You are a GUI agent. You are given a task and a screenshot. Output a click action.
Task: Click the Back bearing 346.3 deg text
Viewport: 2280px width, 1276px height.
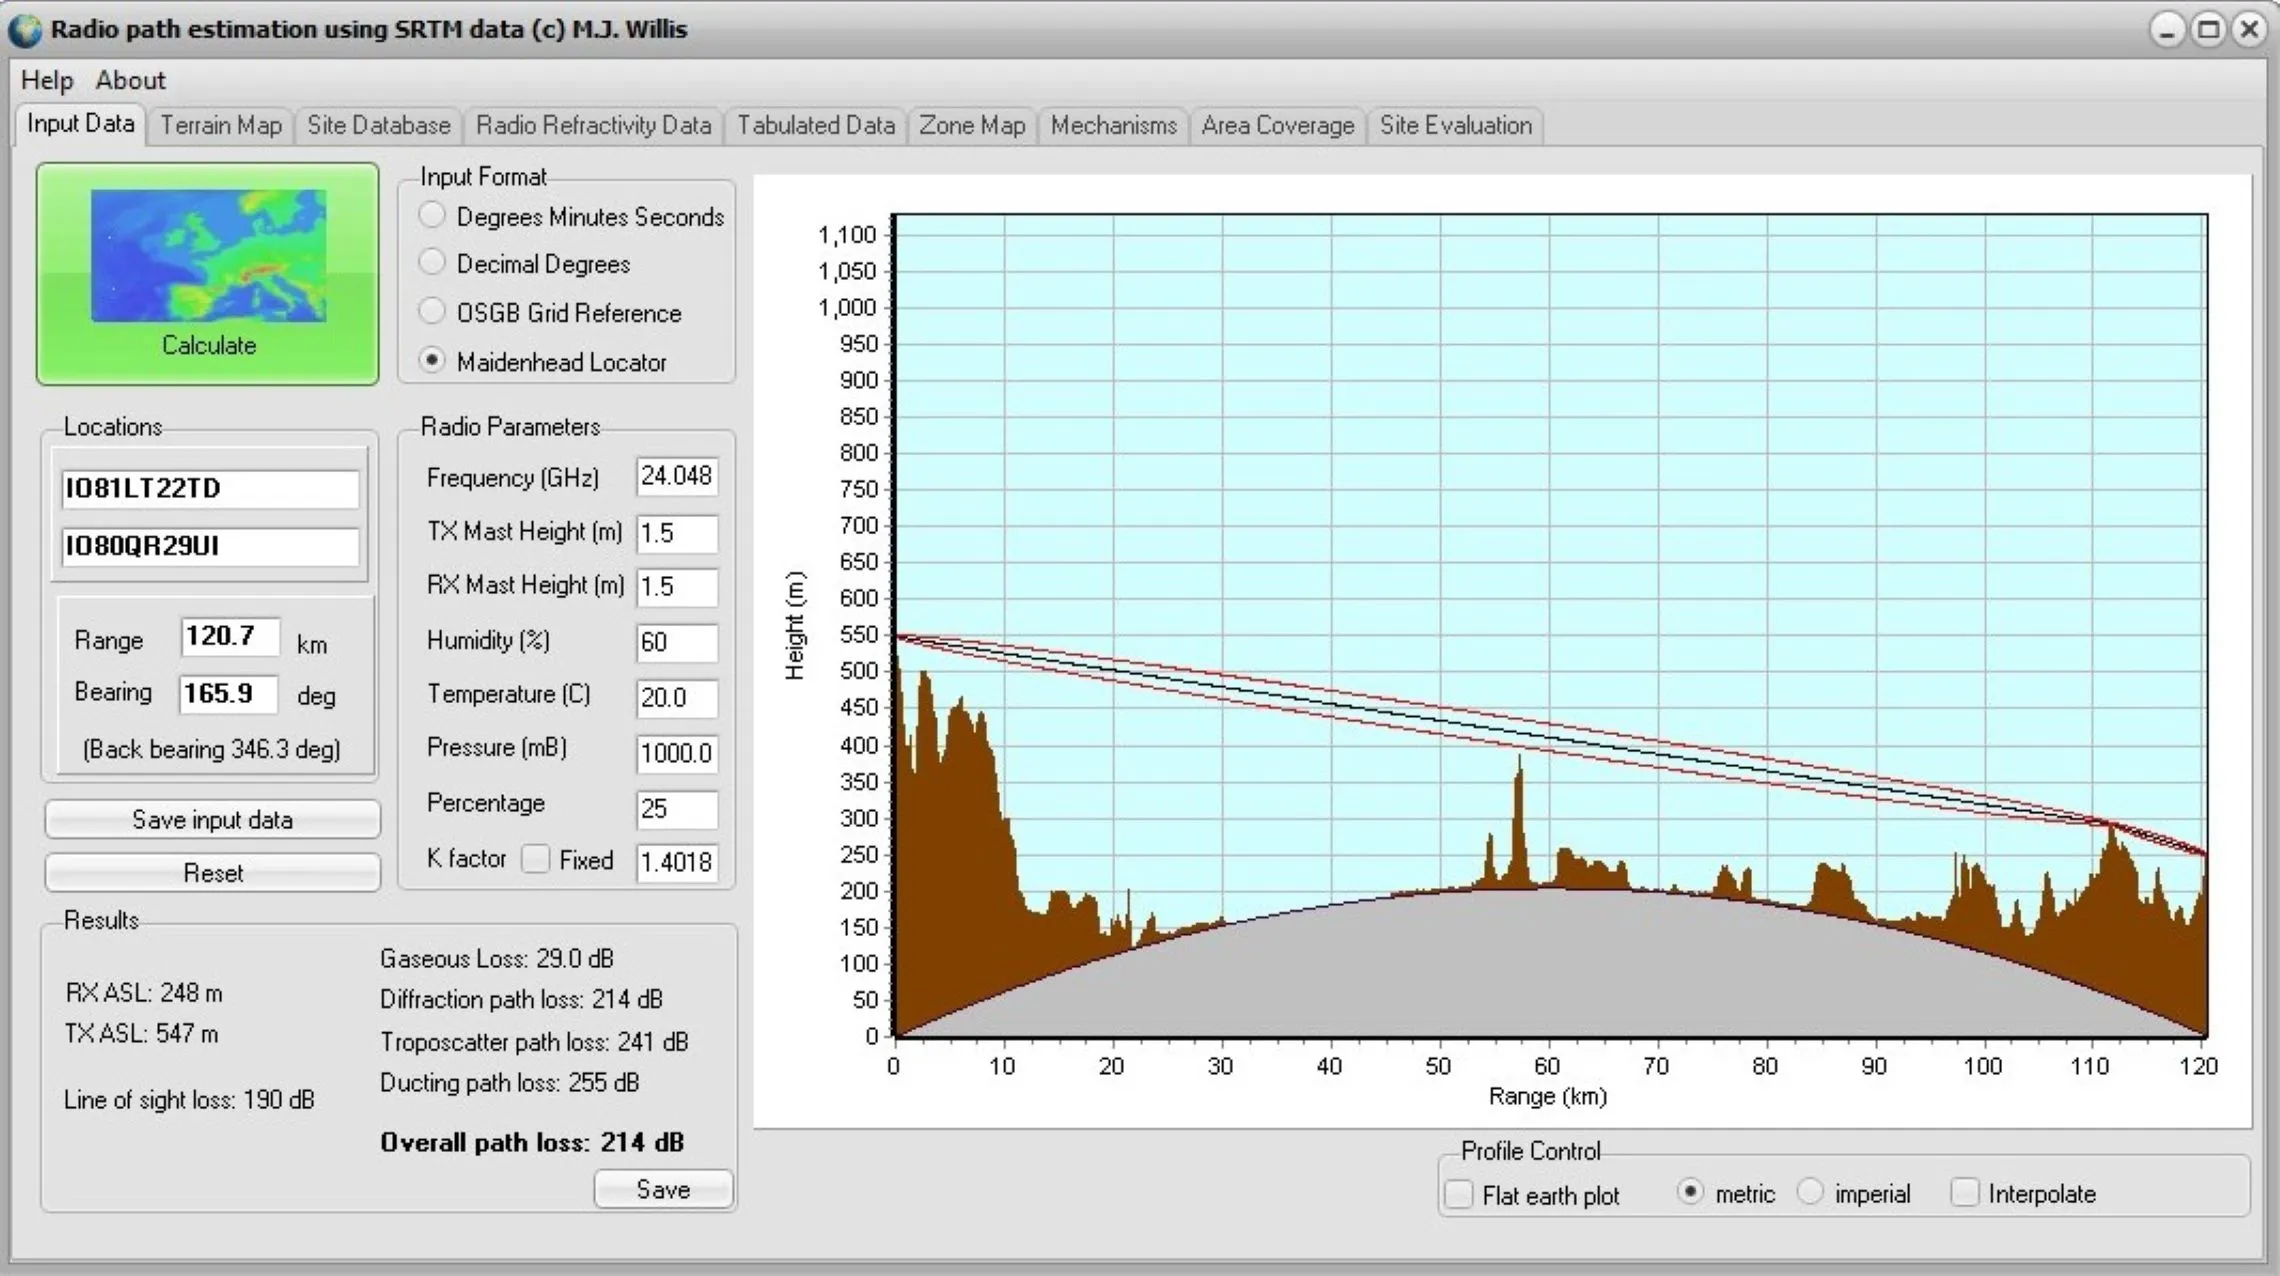(x=211, y=750)
